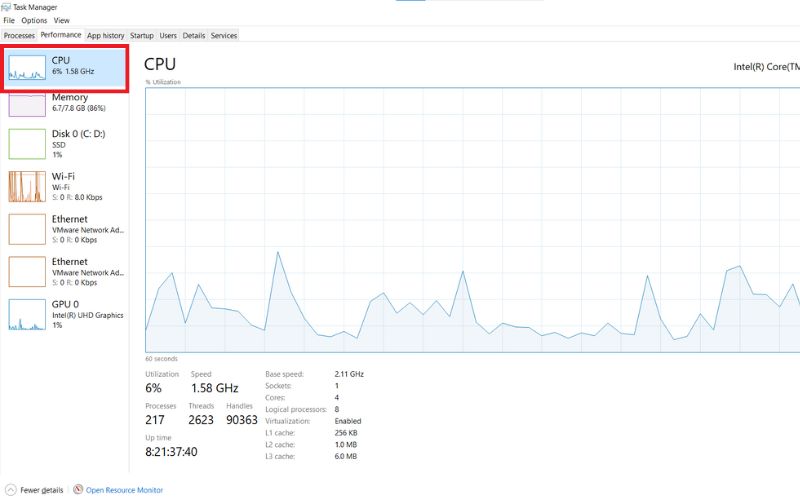Click the Resource Monitor icon
This screenshot has width=800, height=500.
pos(78,489)
